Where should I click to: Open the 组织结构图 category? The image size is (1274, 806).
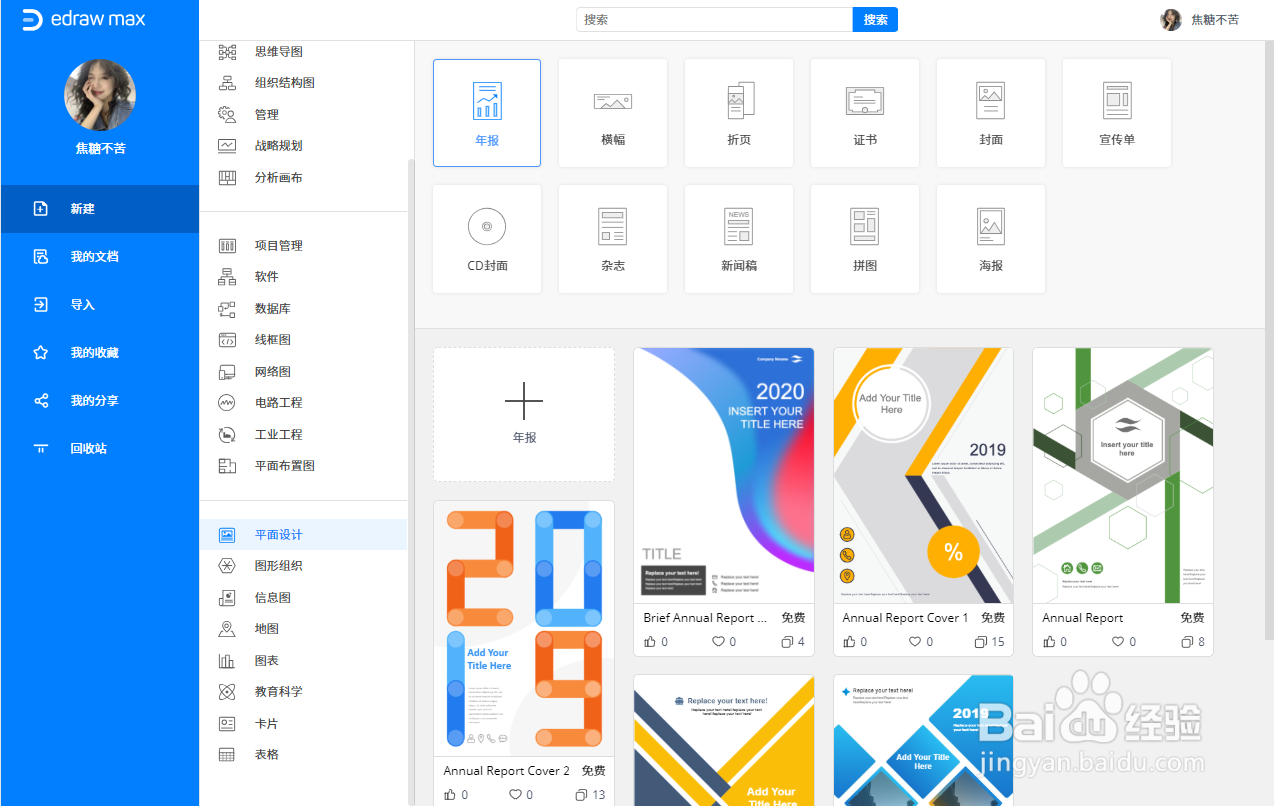tap(228, 82)
